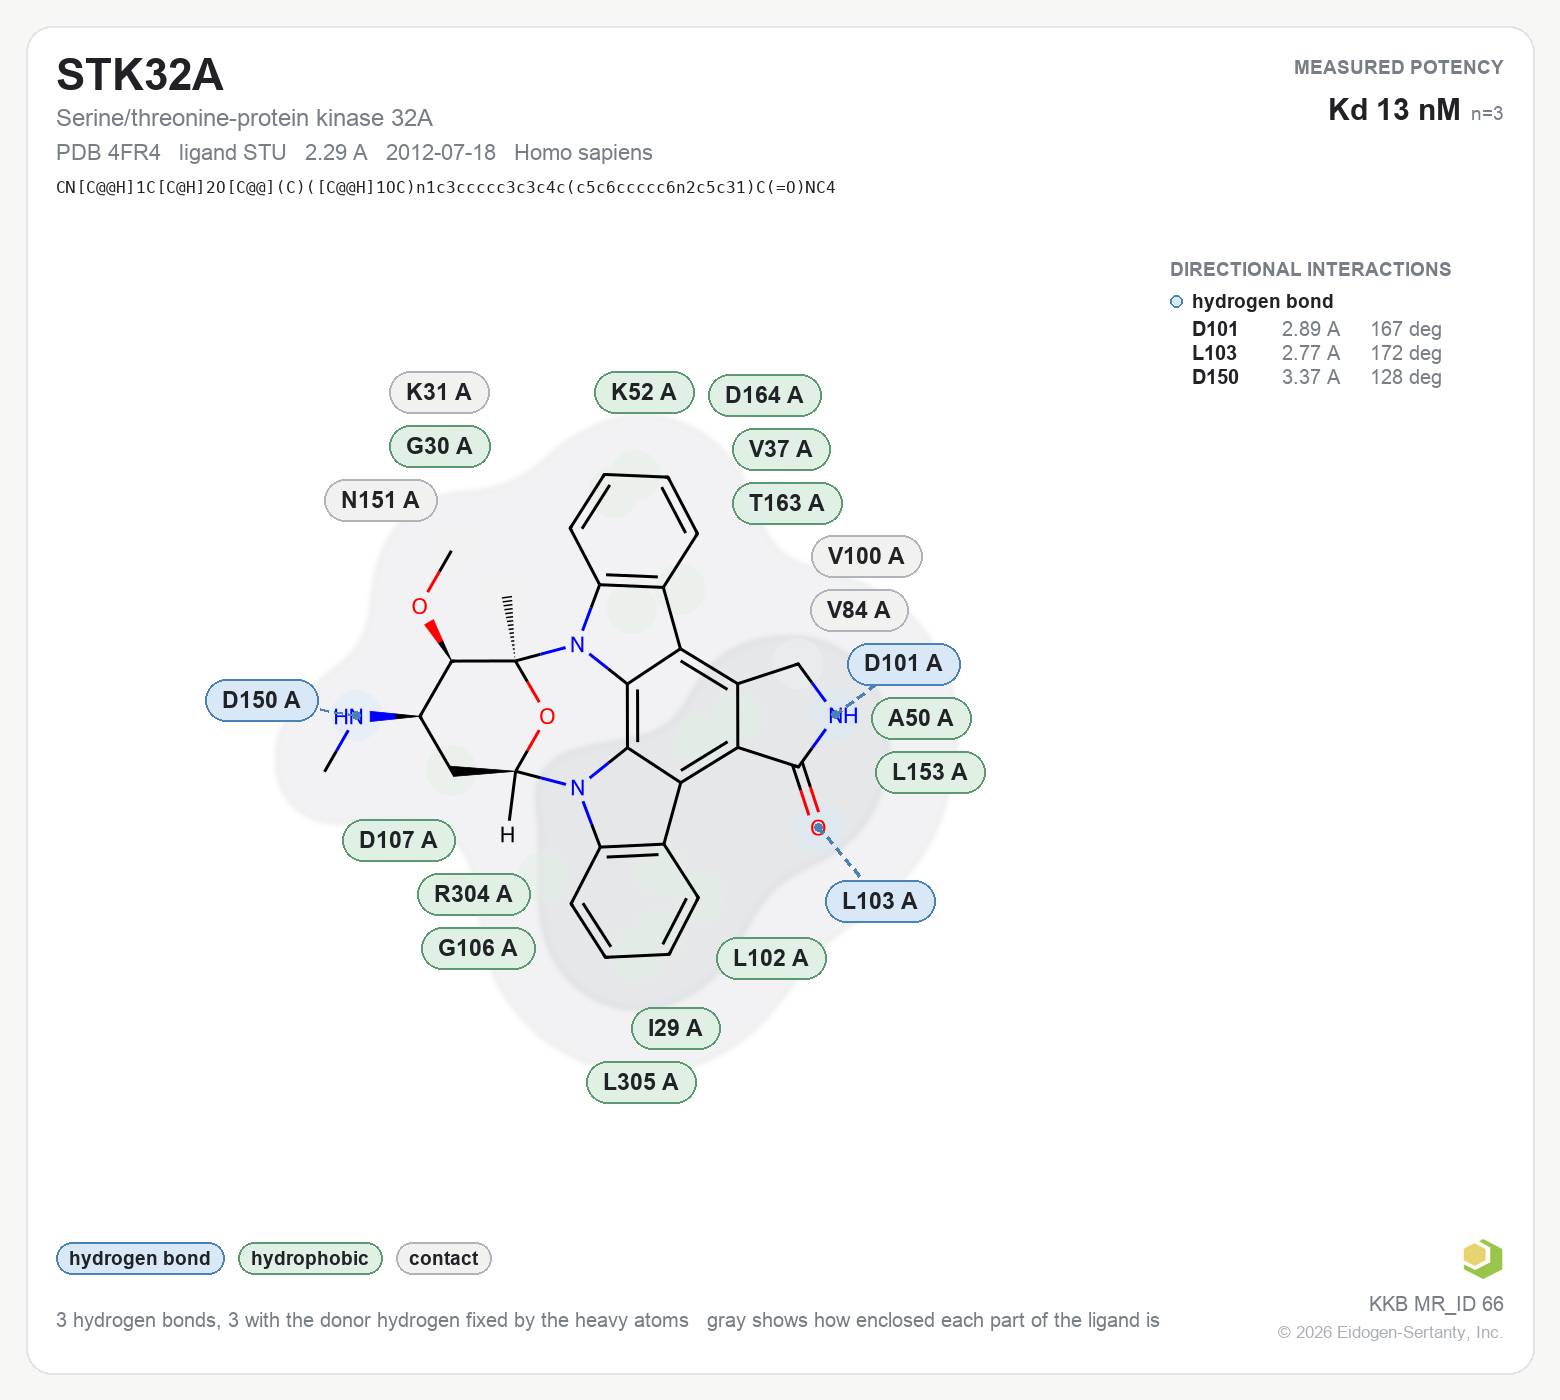Select the hydrogen bond legend pill

[140, 1258]
